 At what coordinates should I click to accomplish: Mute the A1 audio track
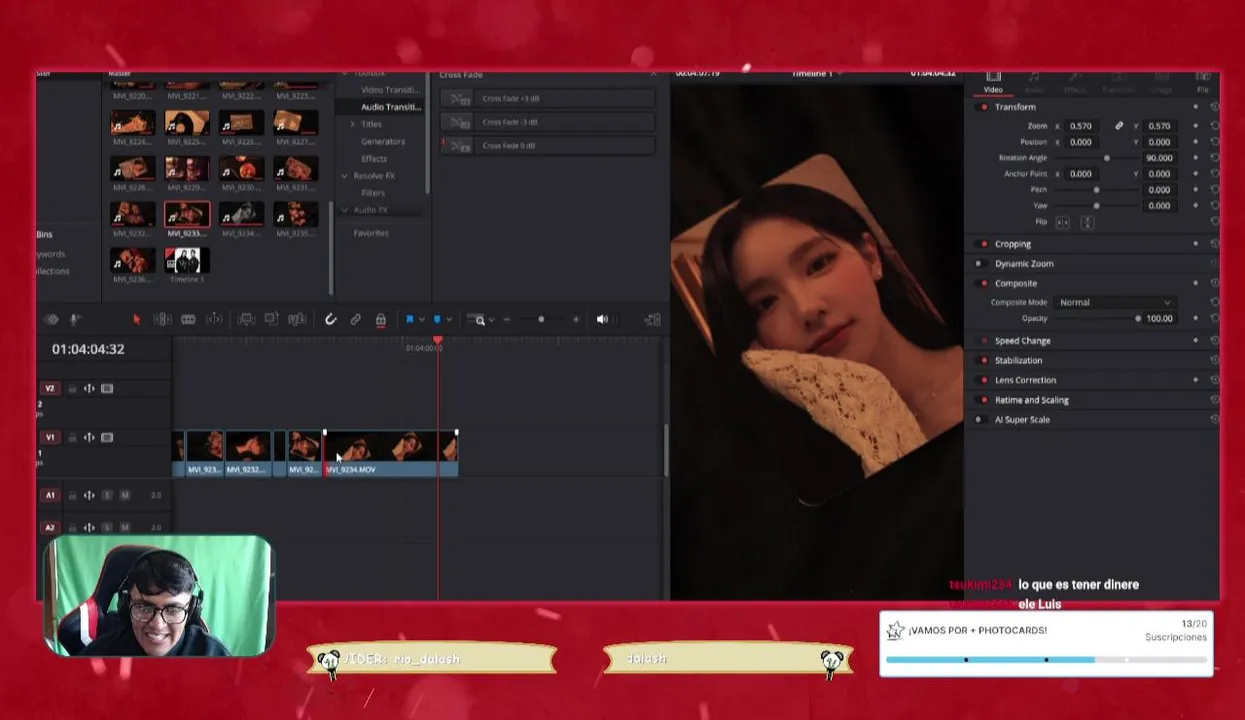[125, 495]
